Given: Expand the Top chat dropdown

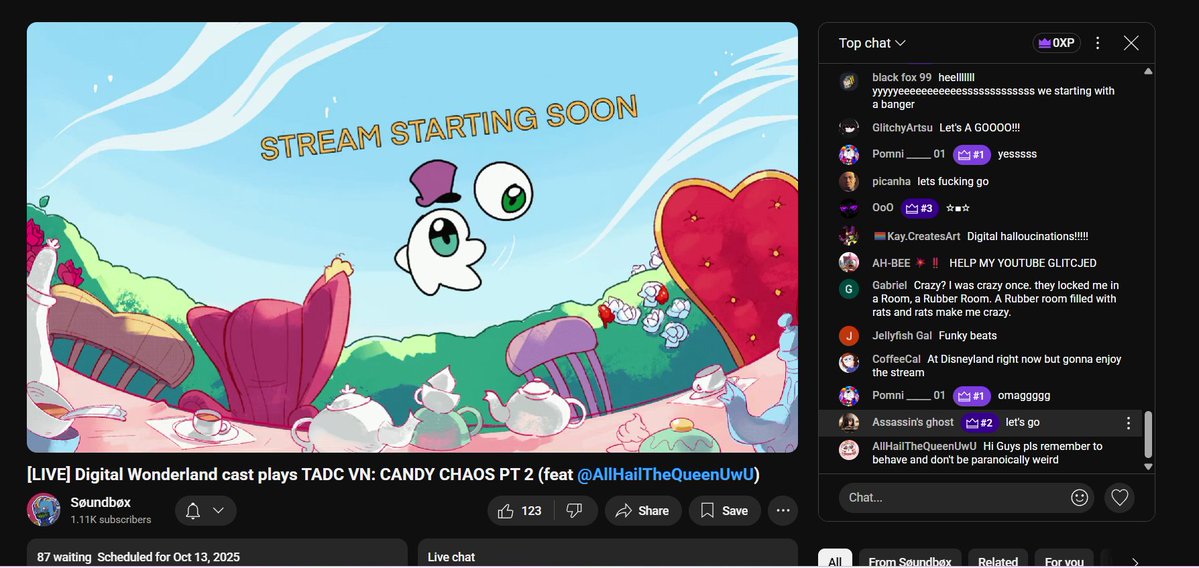Looking at the screenshot, I should (872, 44).
